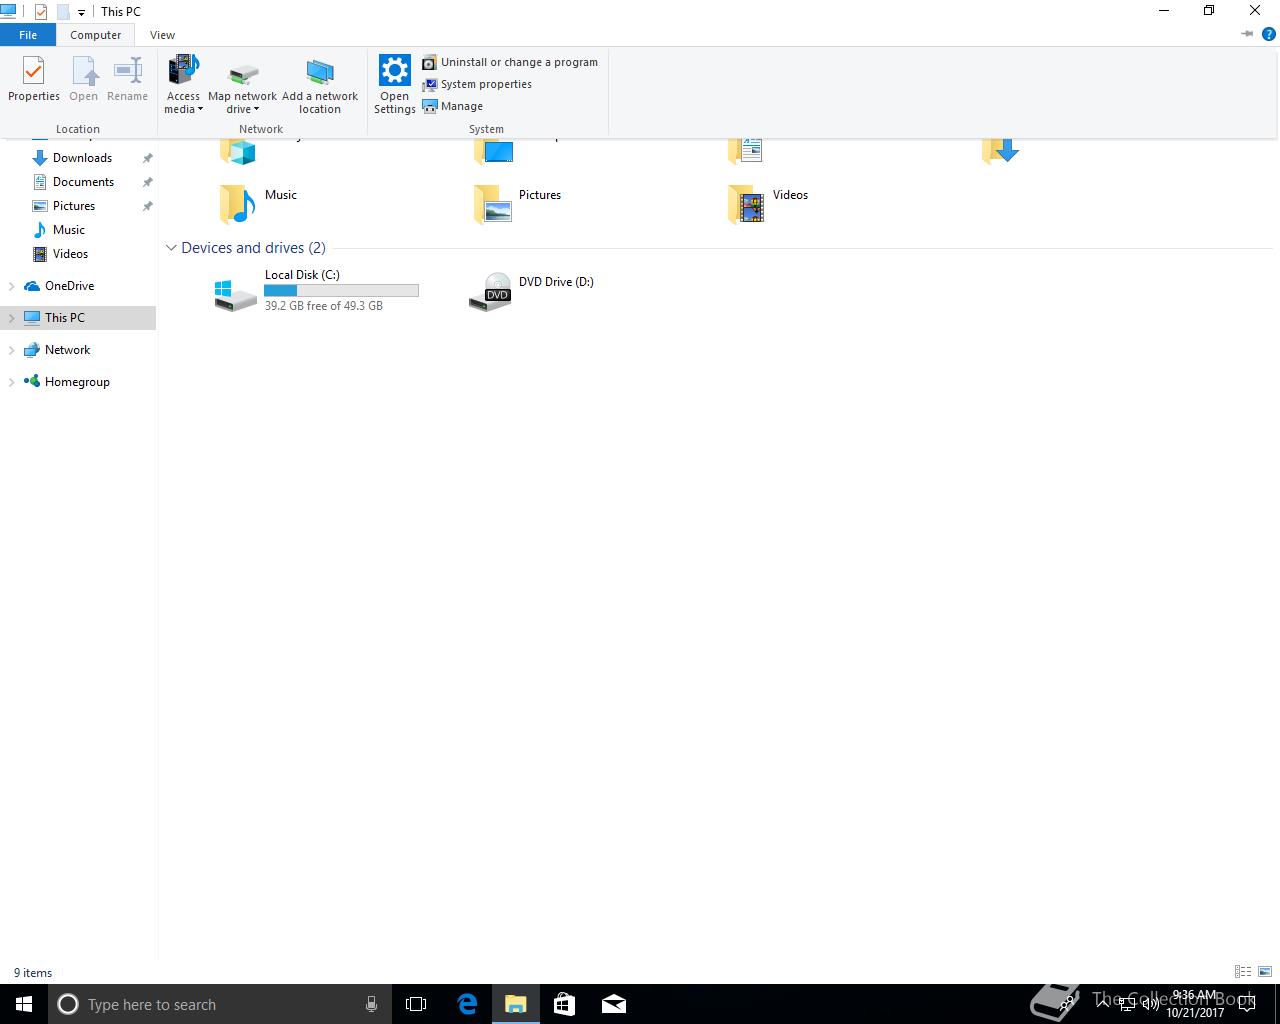Viewport: 1280px width, 1024px height.
Task: Collapse the Devices and drives group
Action: [x=171, y=248]
